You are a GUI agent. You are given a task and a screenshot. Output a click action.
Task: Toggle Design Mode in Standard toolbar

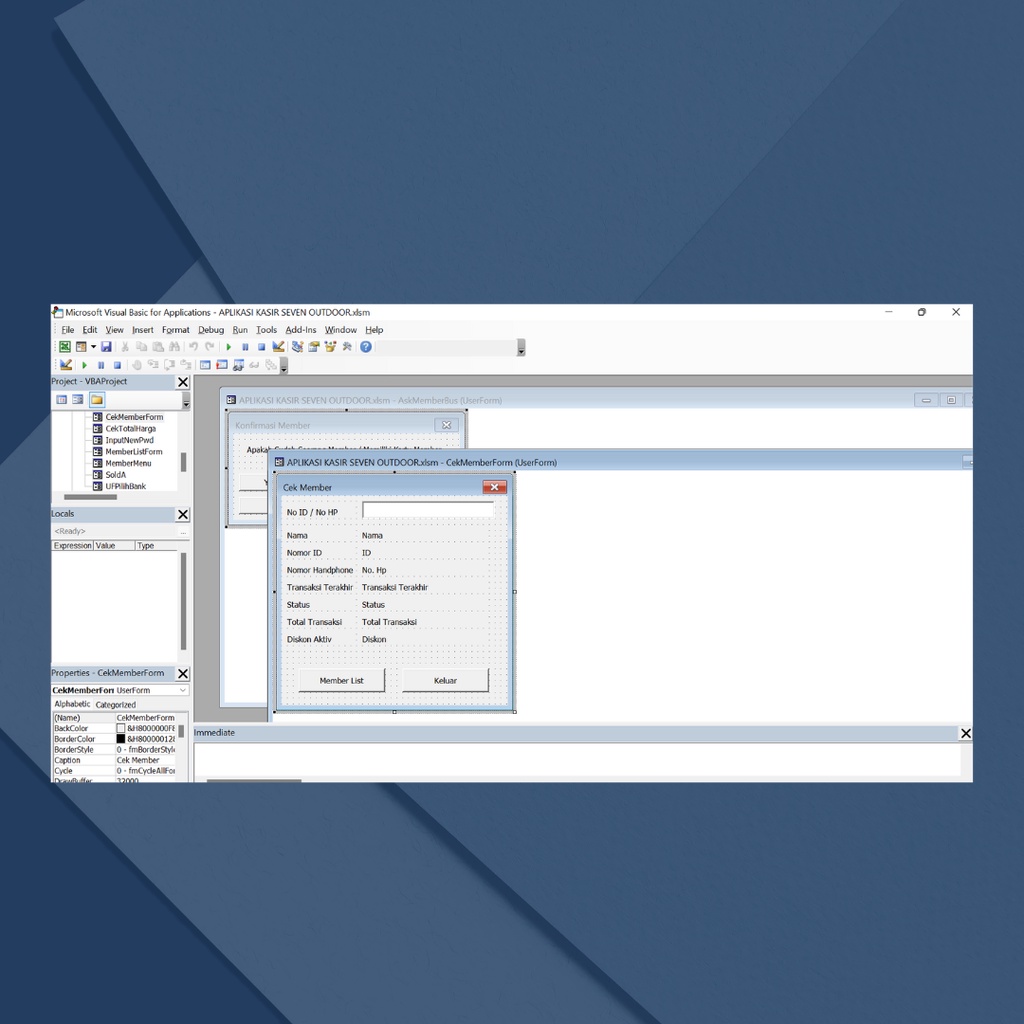click(x=278, y=347)
